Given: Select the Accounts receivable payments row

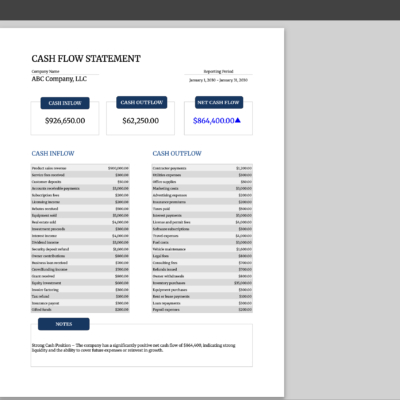Looking at the screenshot, I should (x=80, y=188).
